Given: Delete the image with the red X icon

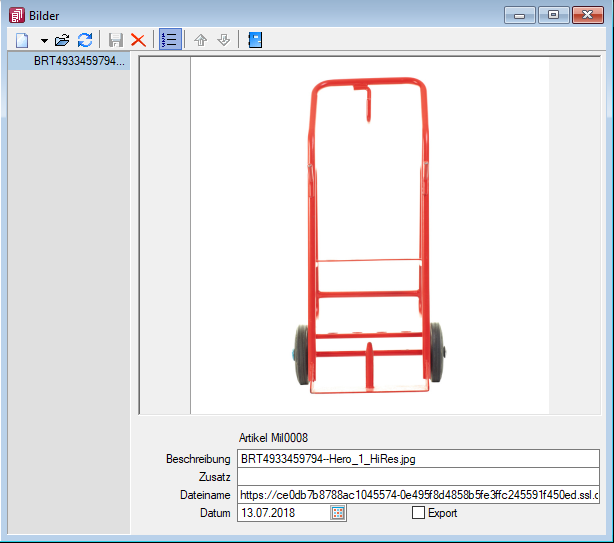Looking at the screenshot, I should 138,40.
